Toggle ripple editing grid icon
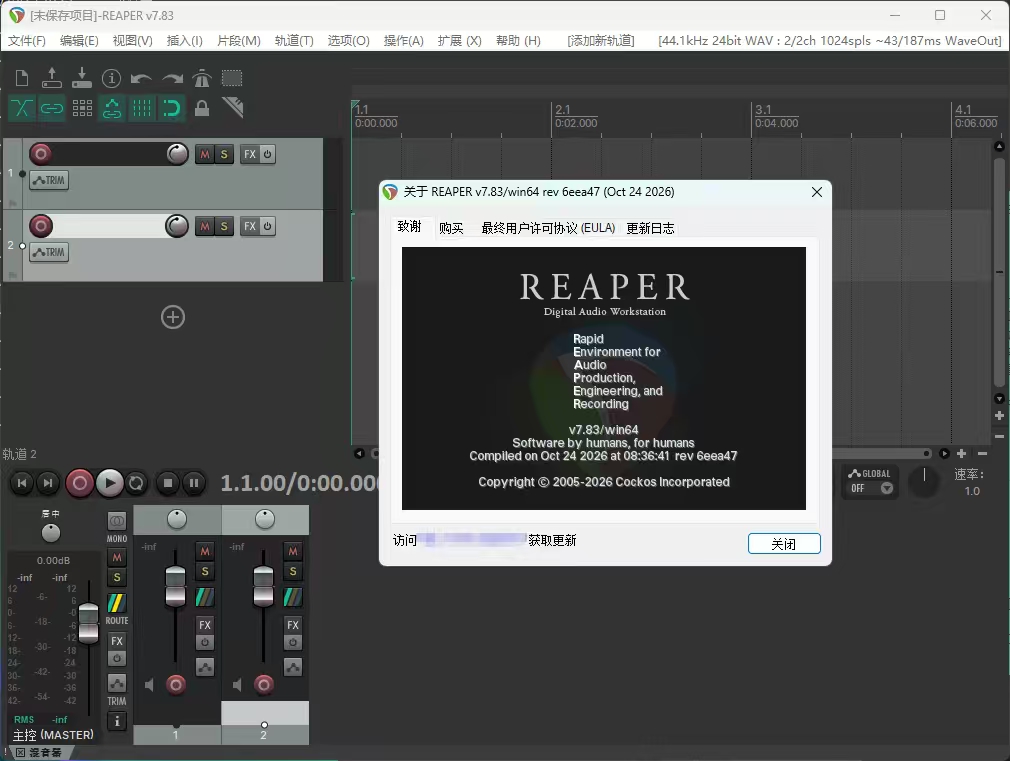1010x761 pixels. coord(82,108)
